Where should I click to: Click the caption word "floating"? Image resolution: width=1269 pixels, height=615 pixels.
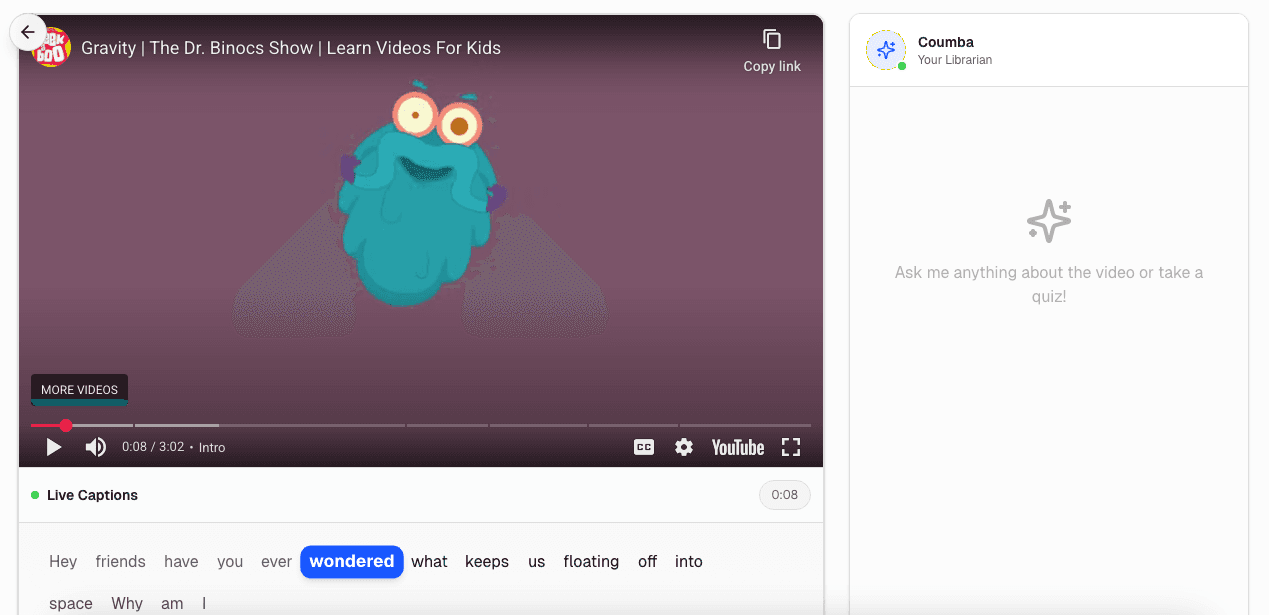tap(591, 562)
